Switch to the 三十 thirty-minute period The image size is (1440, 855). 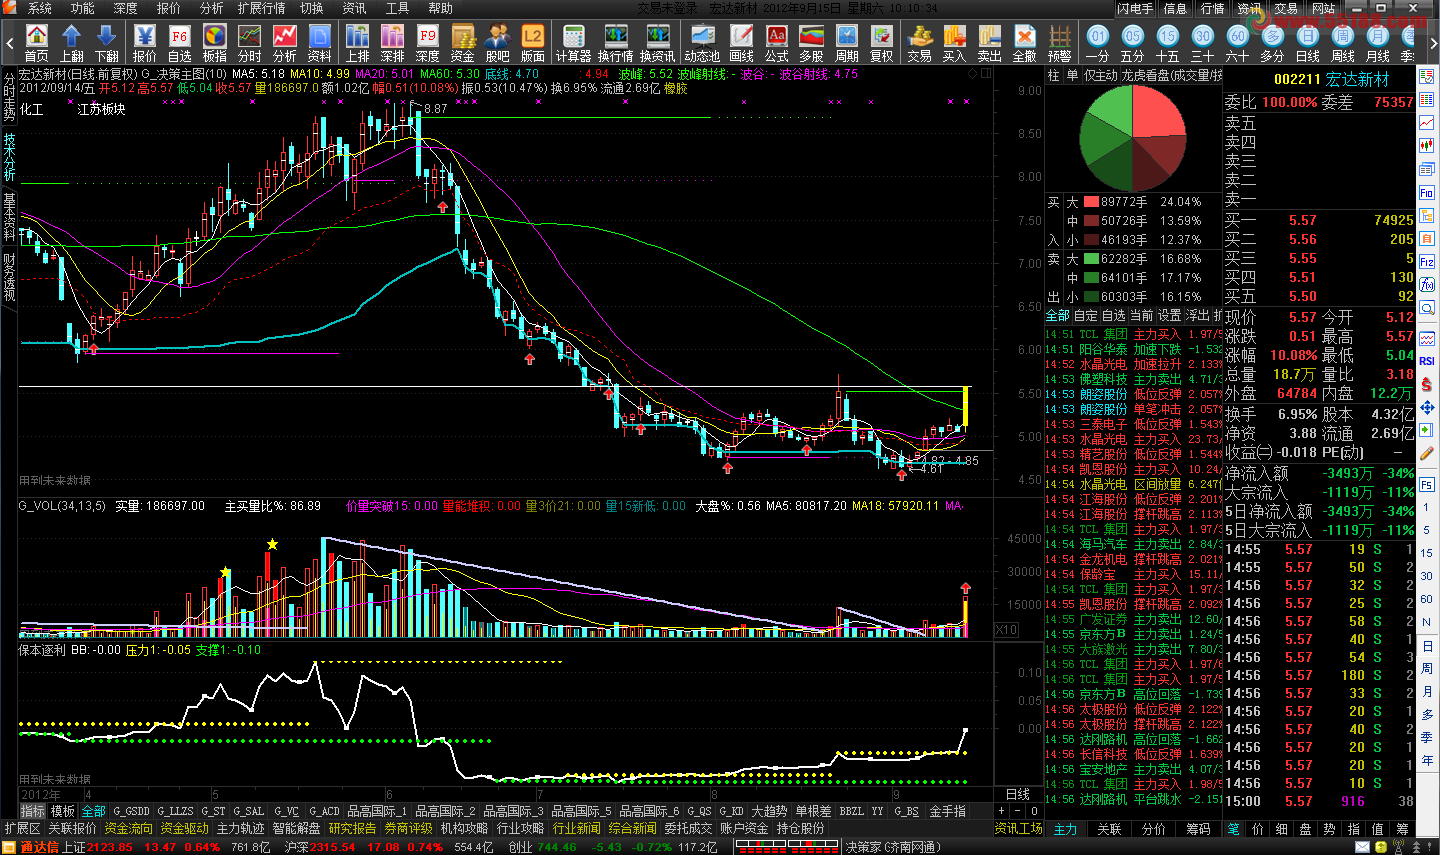tap(1203, 44)
